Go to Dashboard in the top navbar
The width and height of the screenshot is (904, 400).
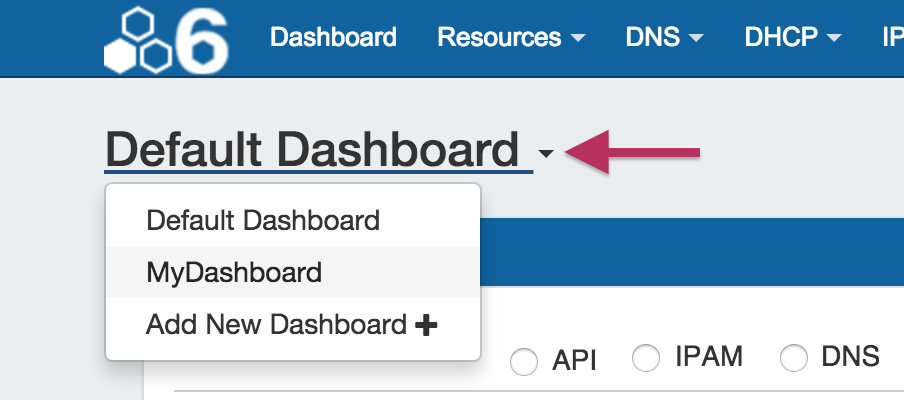click(333, 38)
